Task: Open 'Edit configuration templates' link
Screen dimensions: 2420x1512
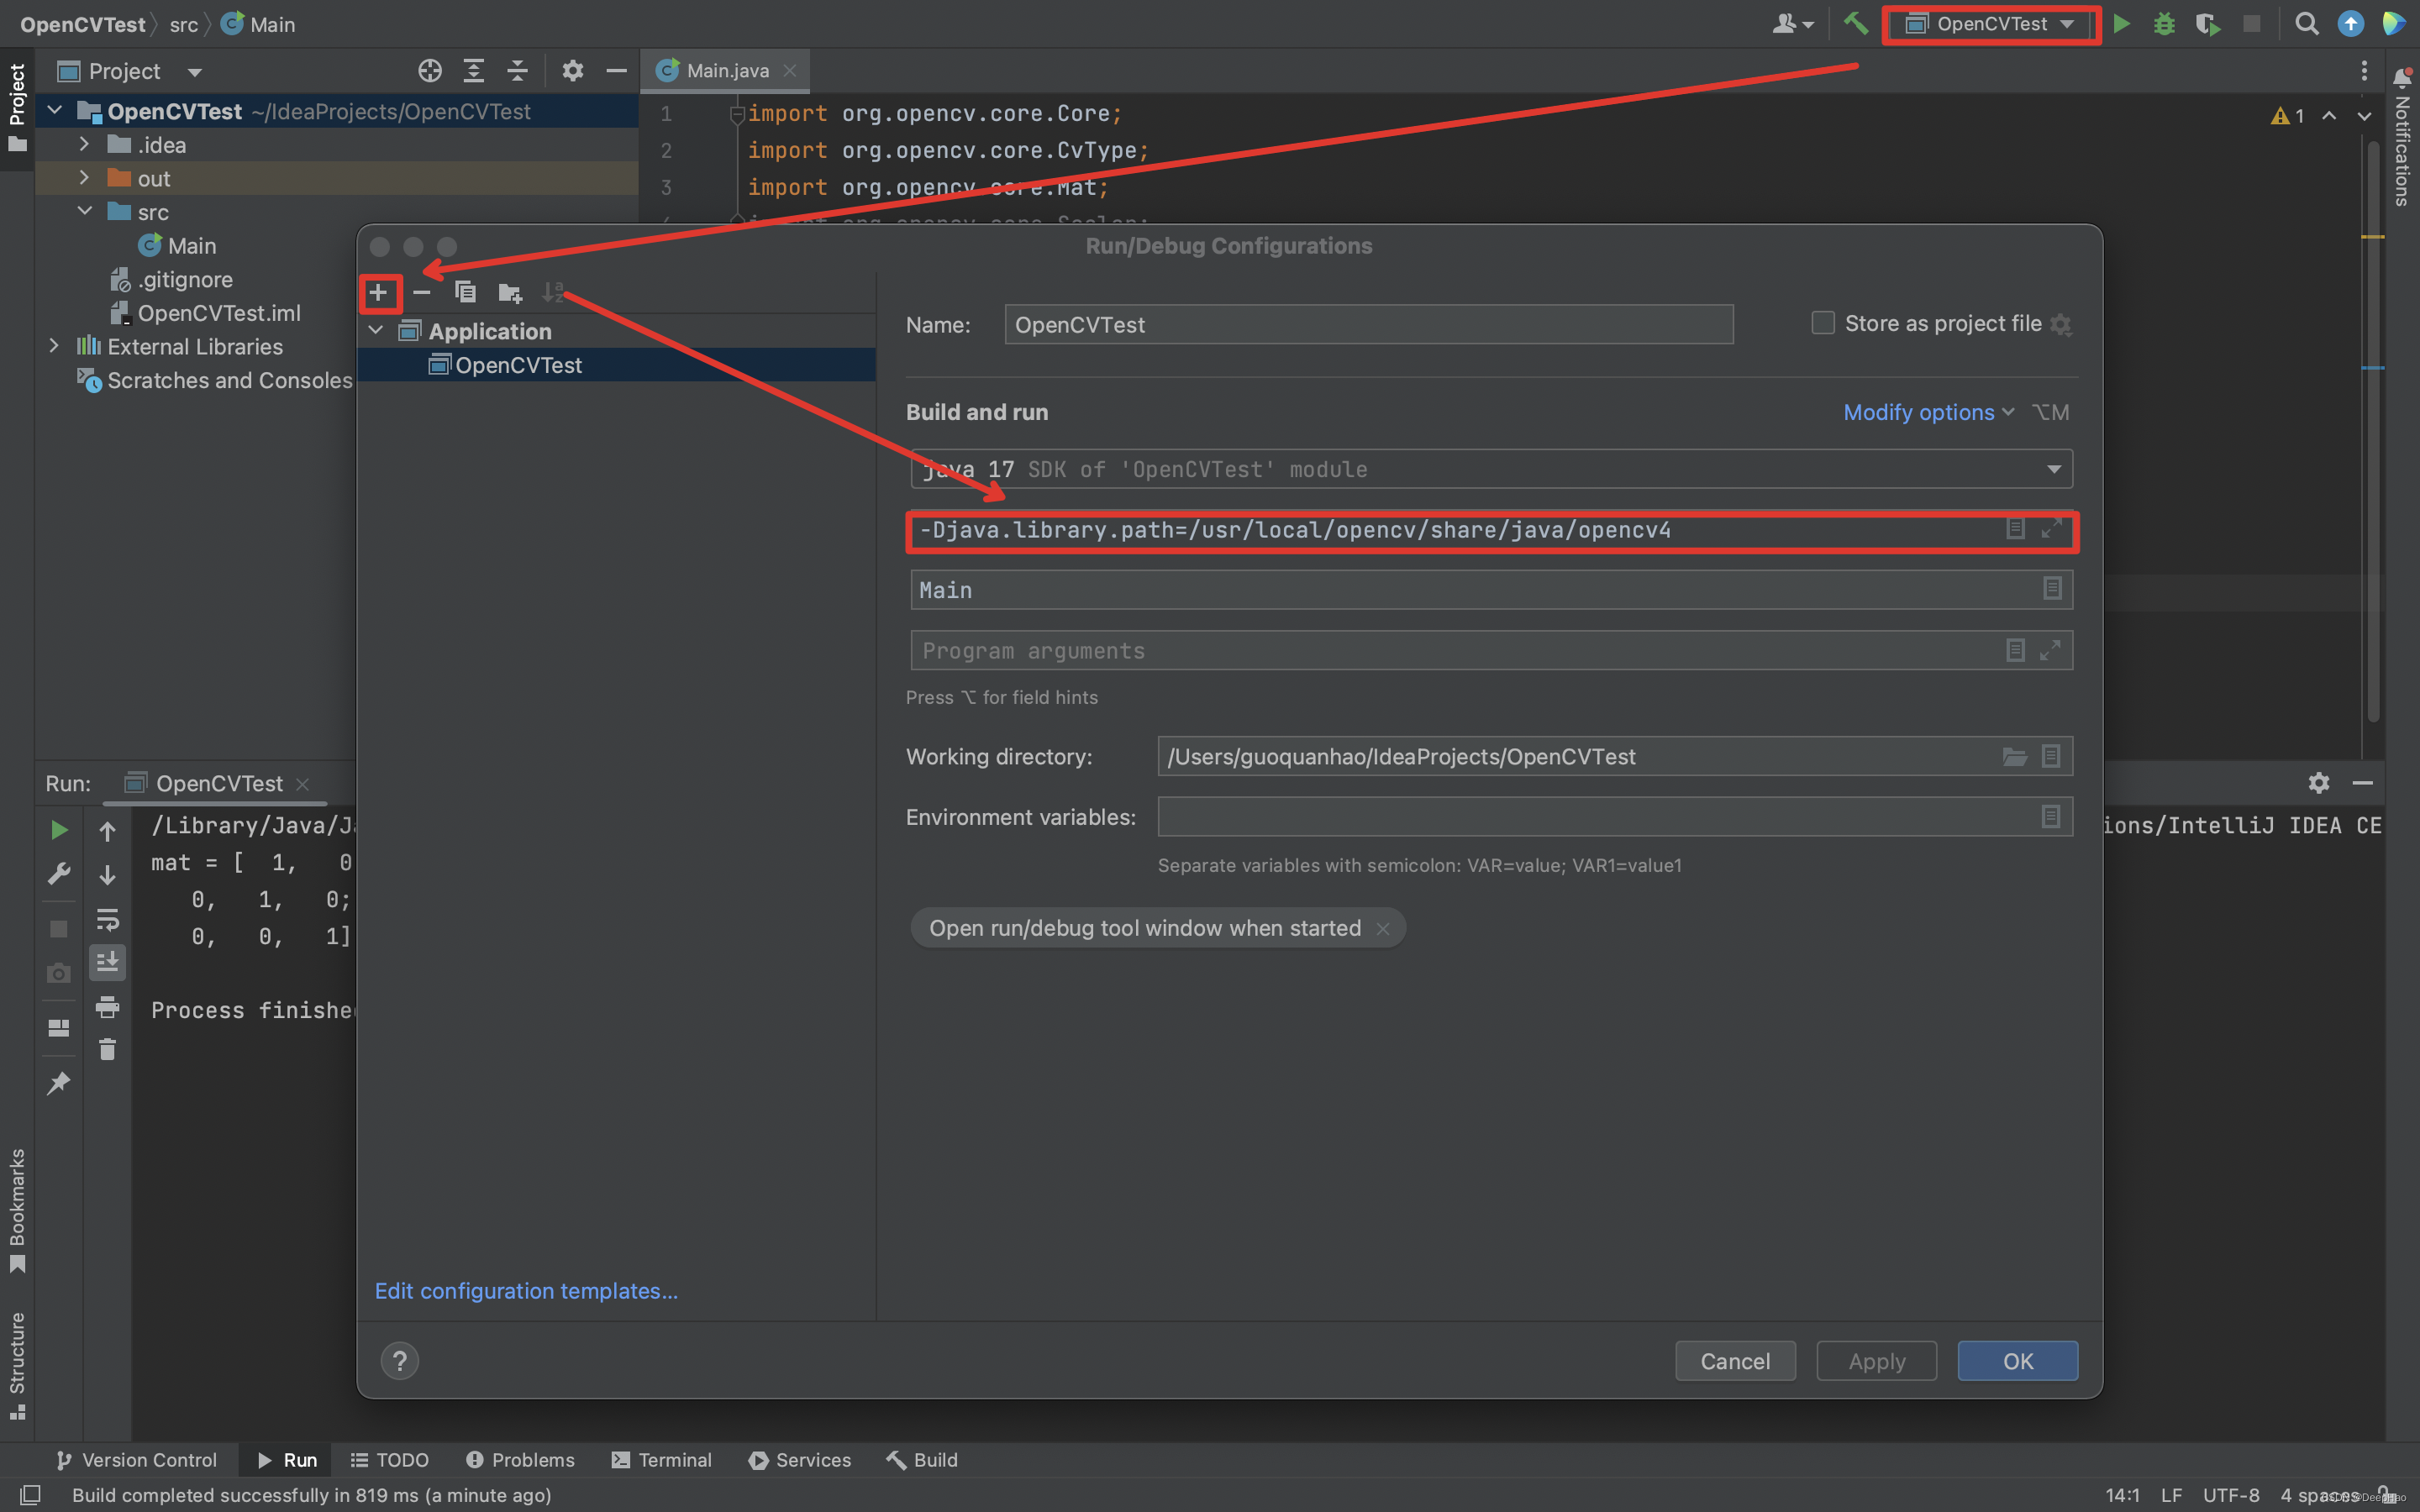Action: click(x=526, y=1291)
